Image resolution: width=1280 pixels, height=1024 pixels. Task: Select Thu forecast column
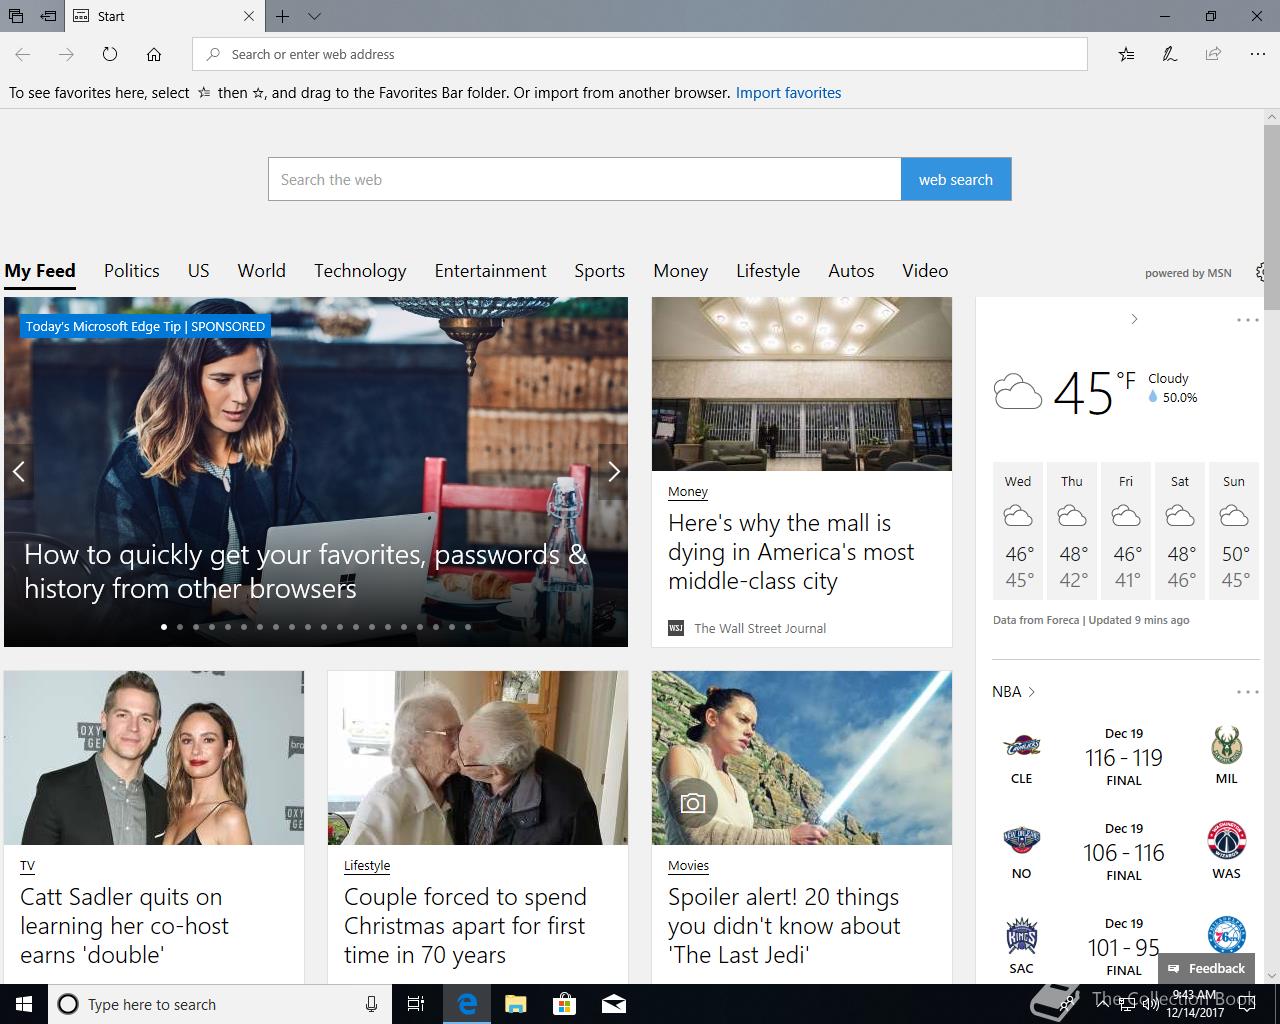pyautogui.click(x=1072, y=531)
